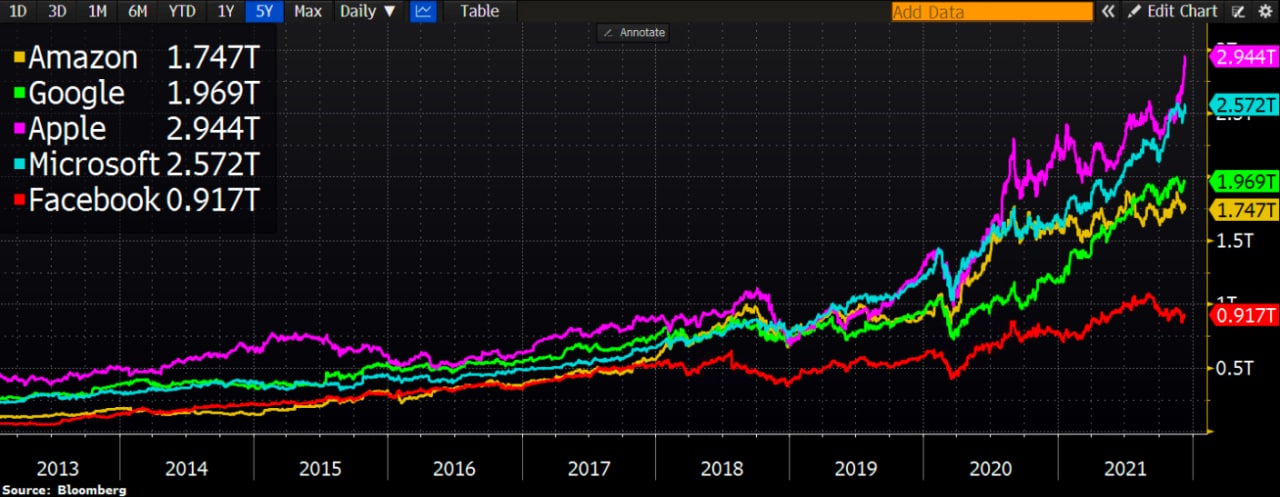
Task: Click the Amazon legend entry
Action: coord(138,56)
